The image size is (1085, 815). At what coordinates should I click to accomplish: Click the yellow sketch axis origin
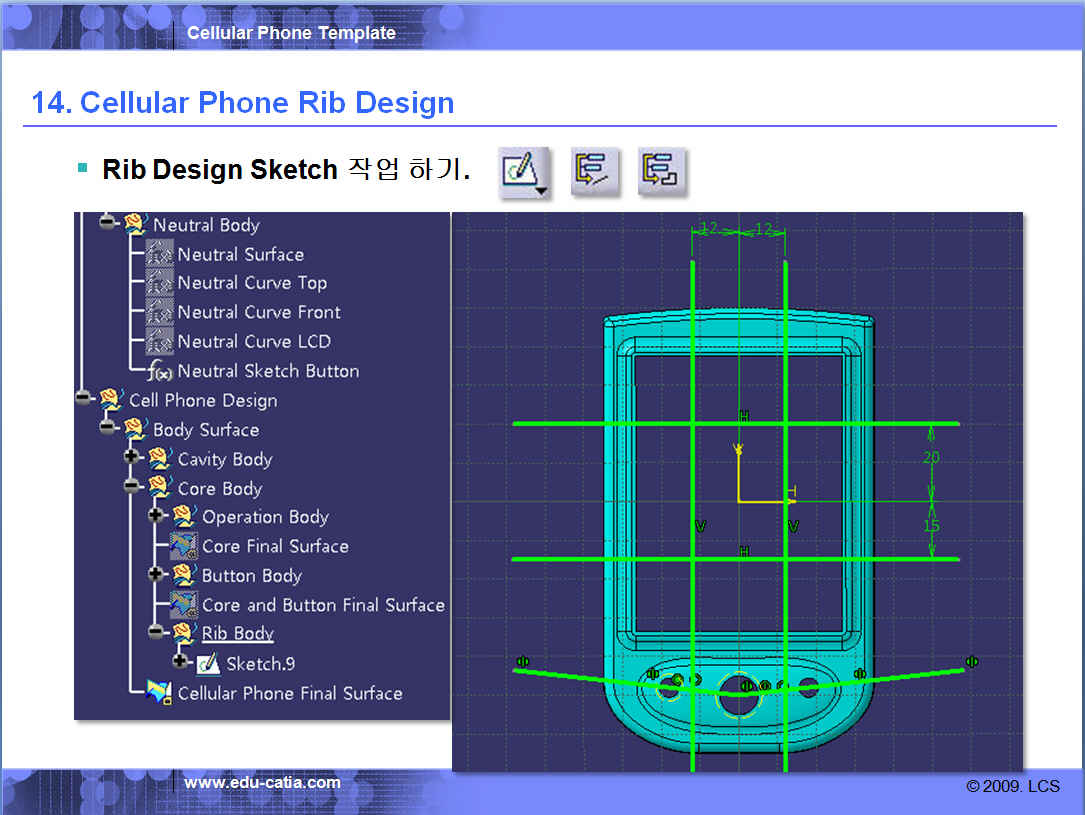pos(739,501)
